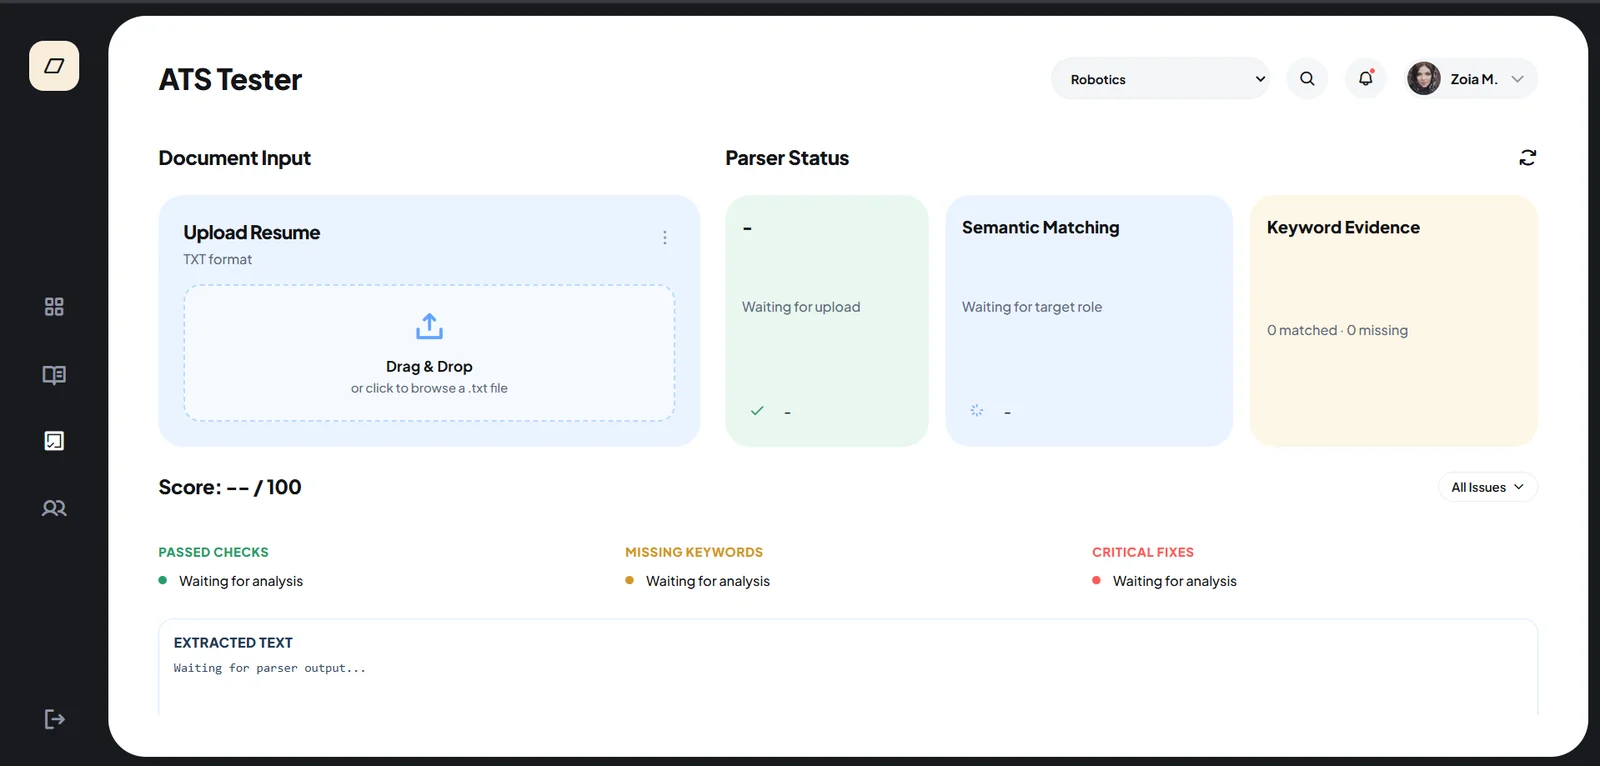Click the 'TXT format' label
Image resolution: width=1600 pixels, height=766 pixels.
(217, 259)
